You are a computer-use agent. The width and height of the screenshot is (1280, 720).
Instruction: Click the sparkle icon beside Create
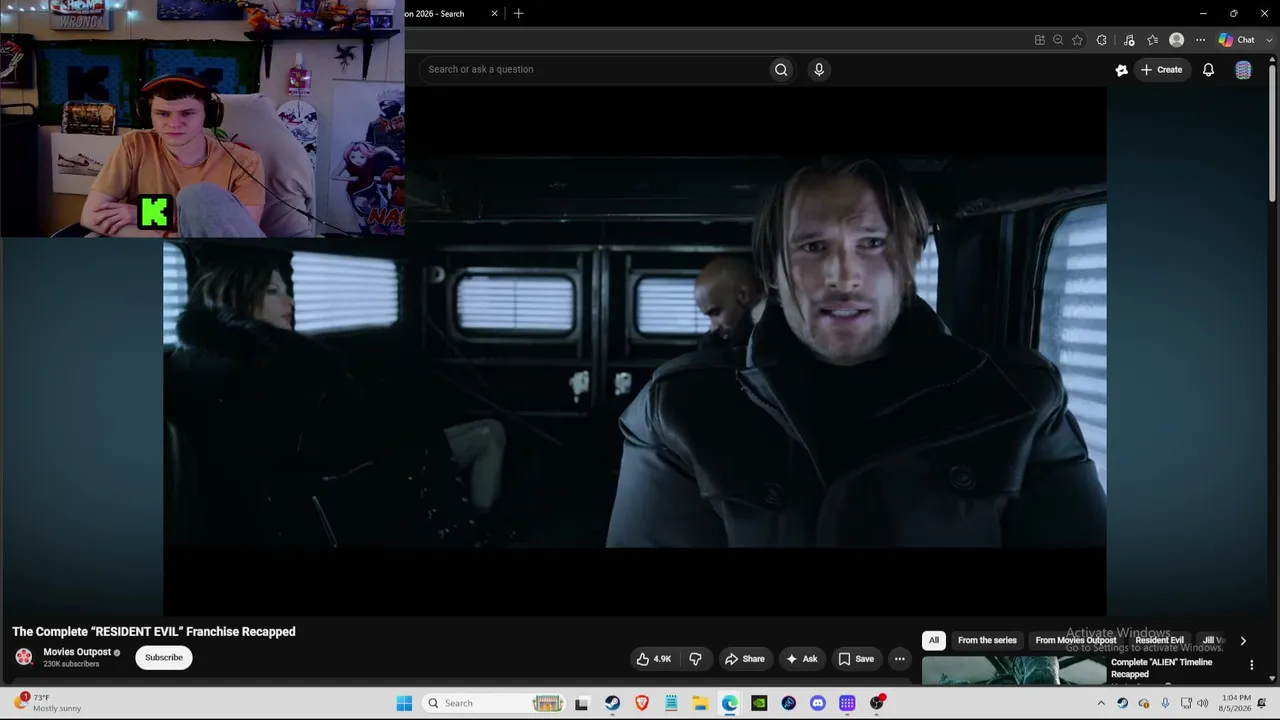point(1121,70)
